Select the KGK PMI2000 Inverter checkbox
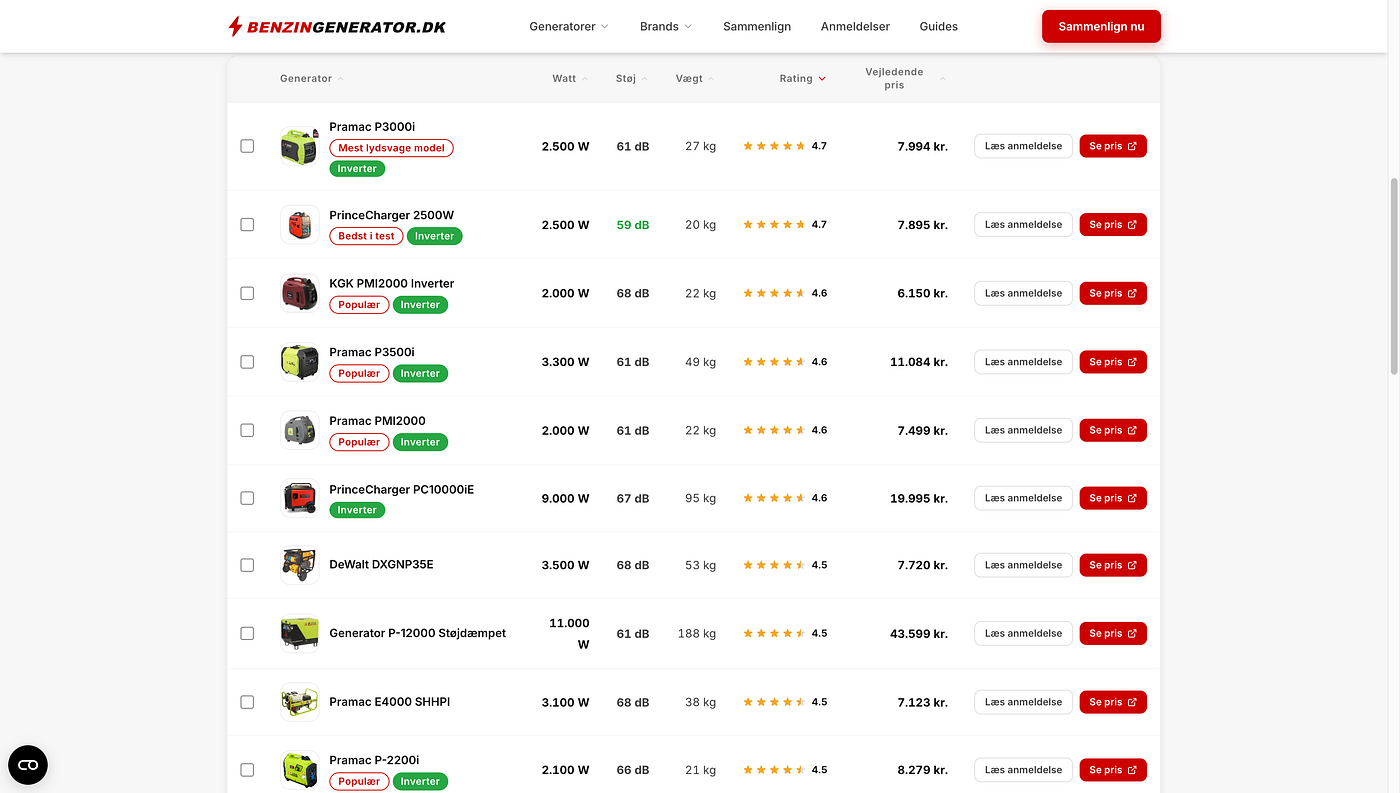Image resolution: width=1400 pixels, height=793 pixels. click(247, 293)
